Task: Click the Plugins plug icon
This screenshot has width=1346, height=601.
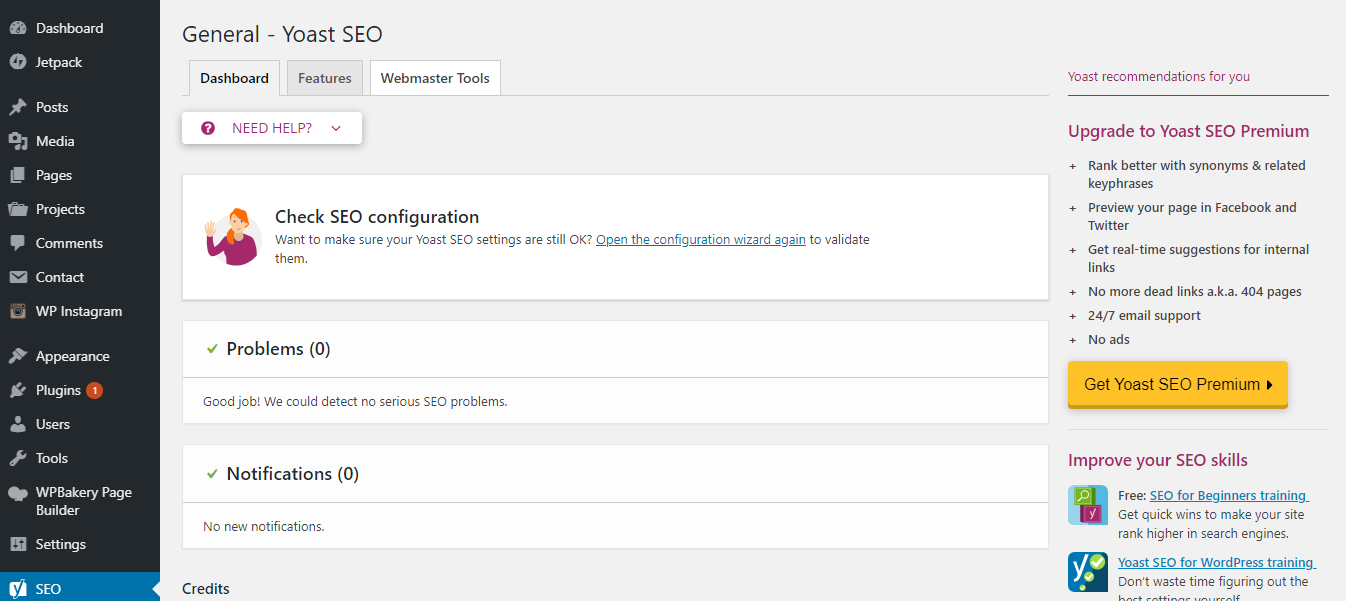Action: 18,390
